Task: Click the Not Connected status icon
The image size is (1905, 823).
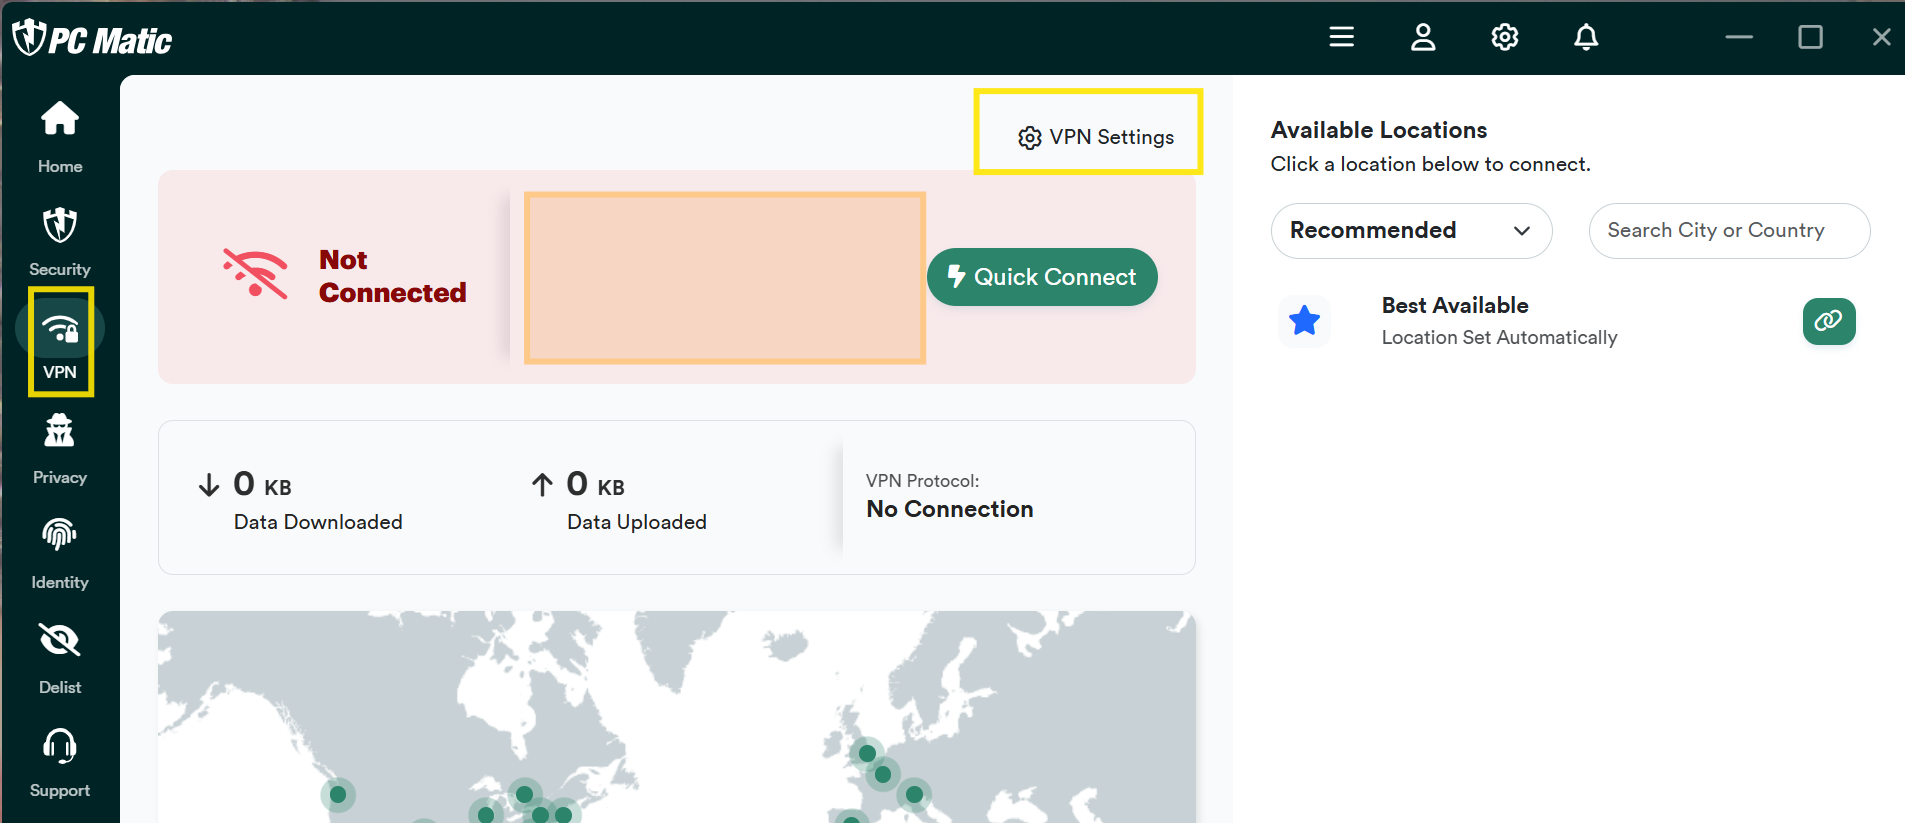Action: pyautogui.click(x=255, y=273)
